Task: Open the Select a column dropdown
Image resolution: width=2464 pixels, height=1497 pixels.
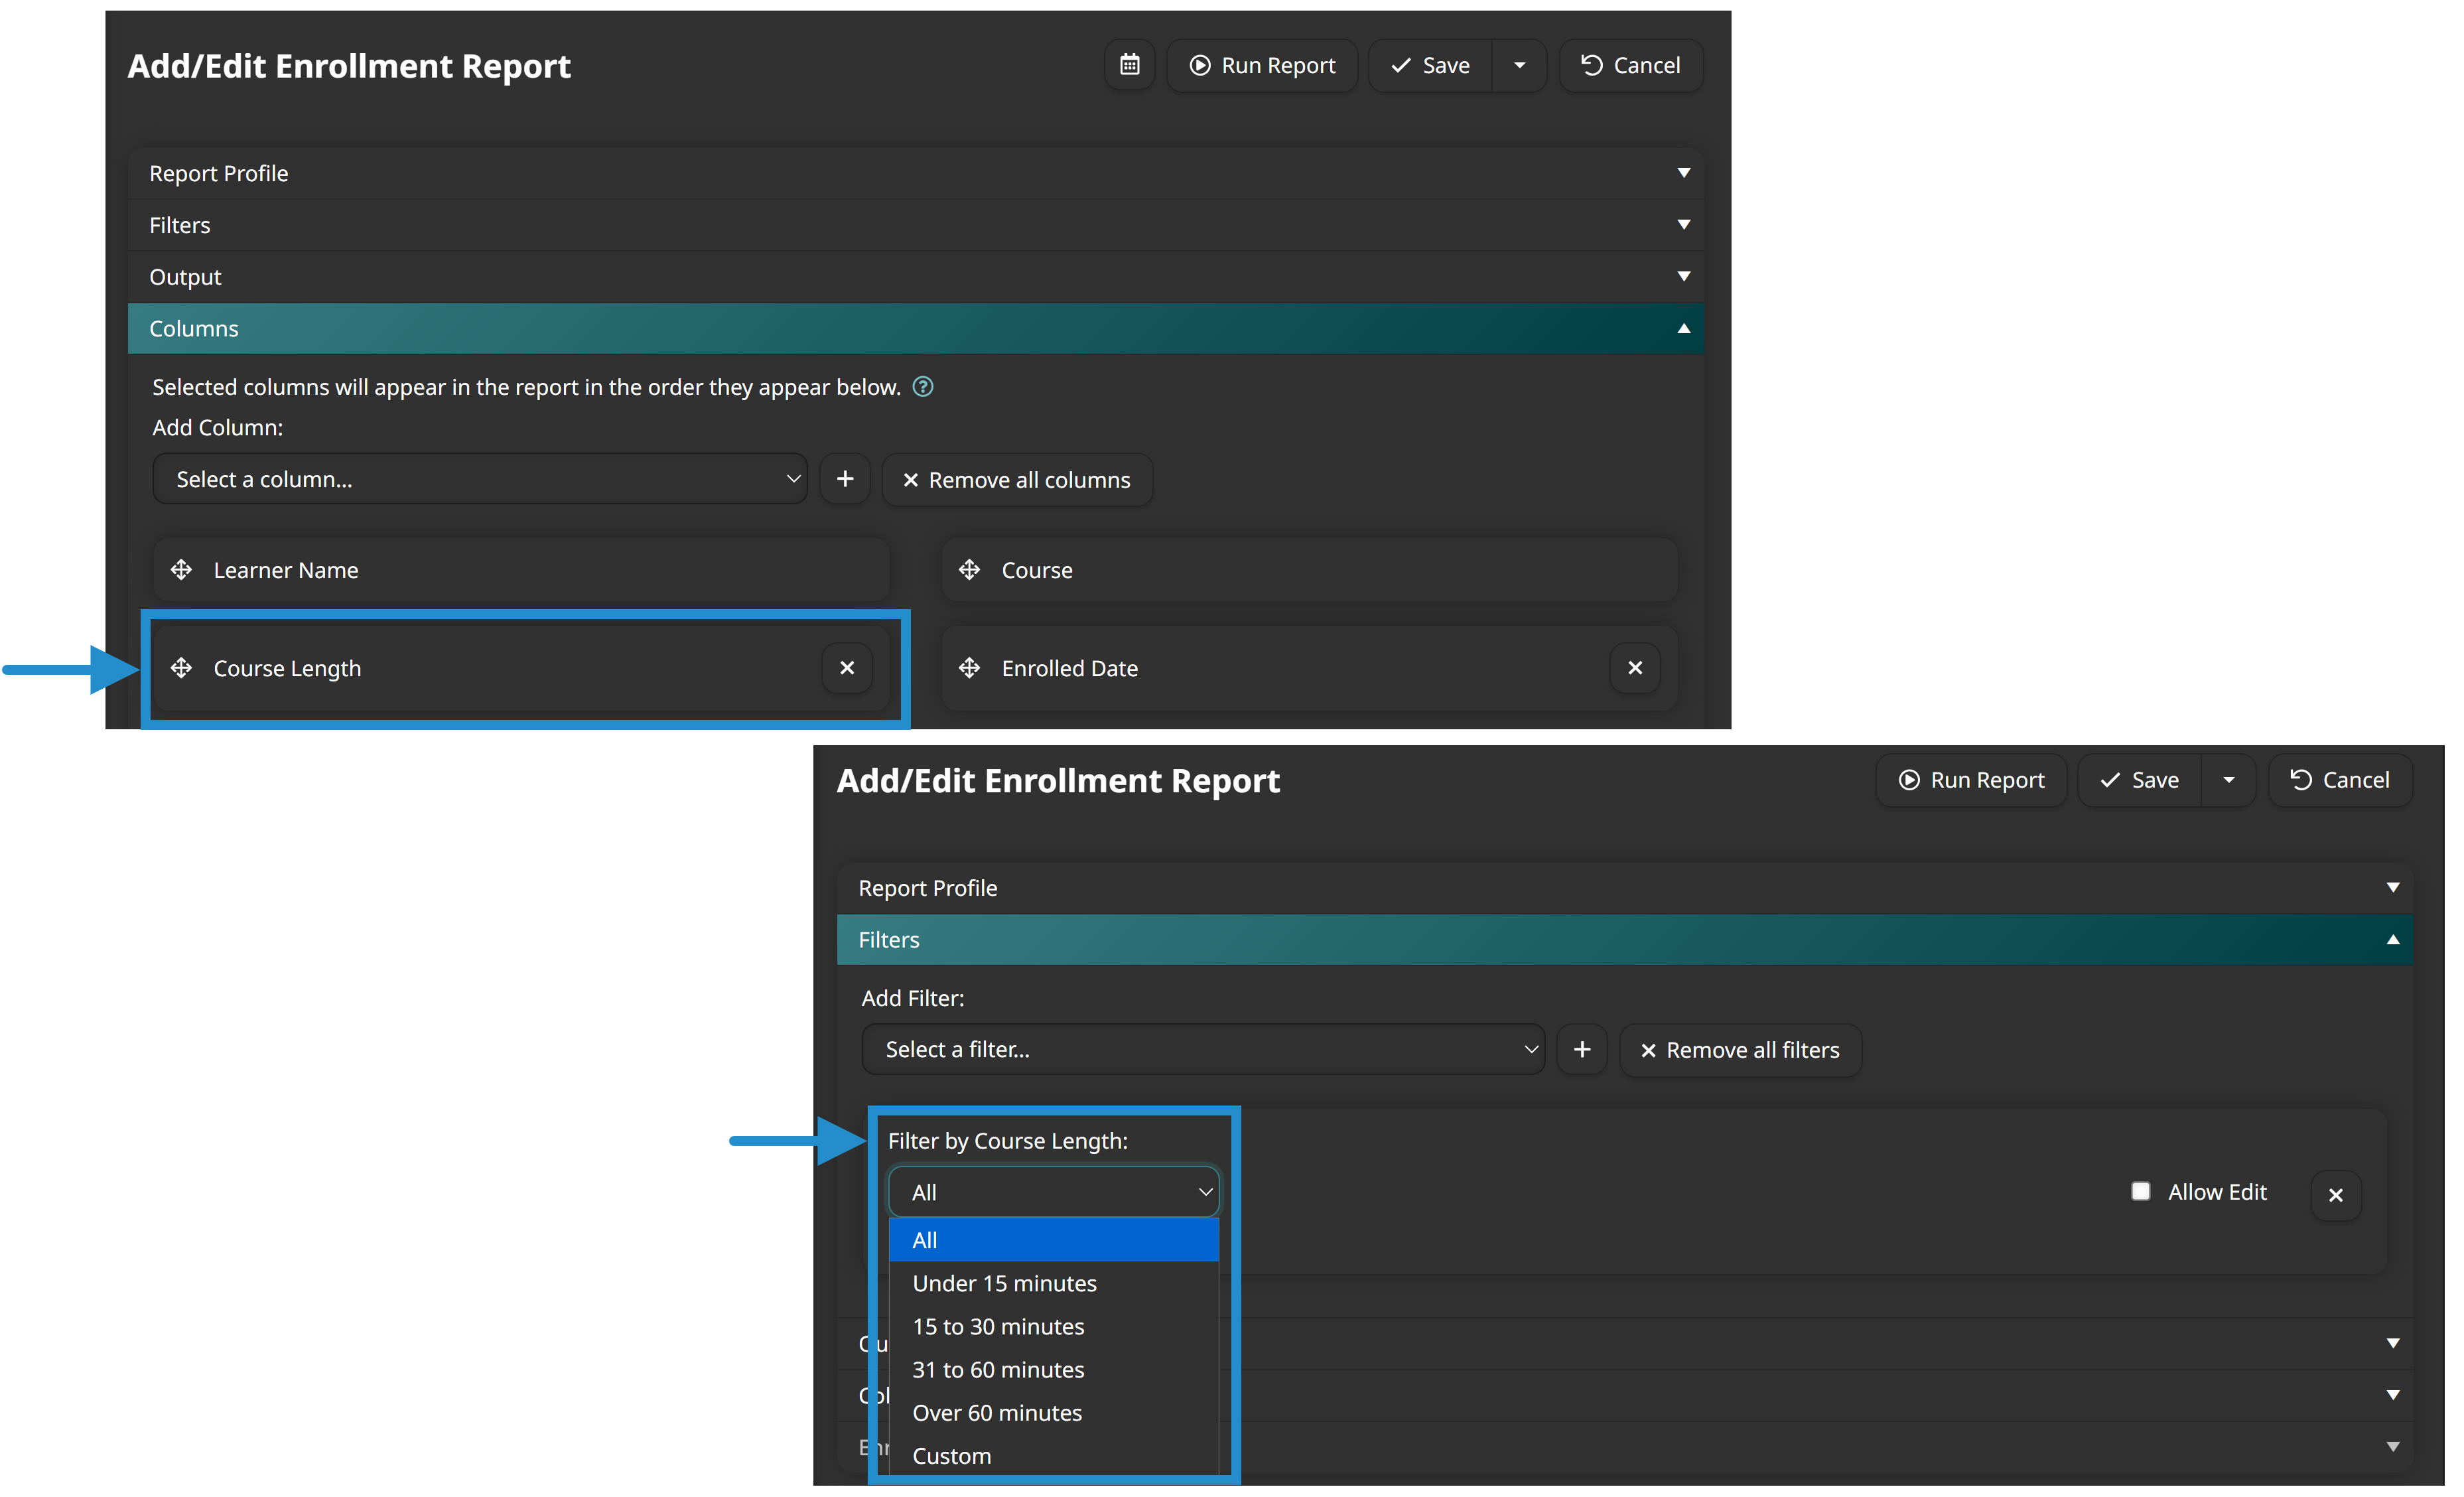Action: pos(480,479)
